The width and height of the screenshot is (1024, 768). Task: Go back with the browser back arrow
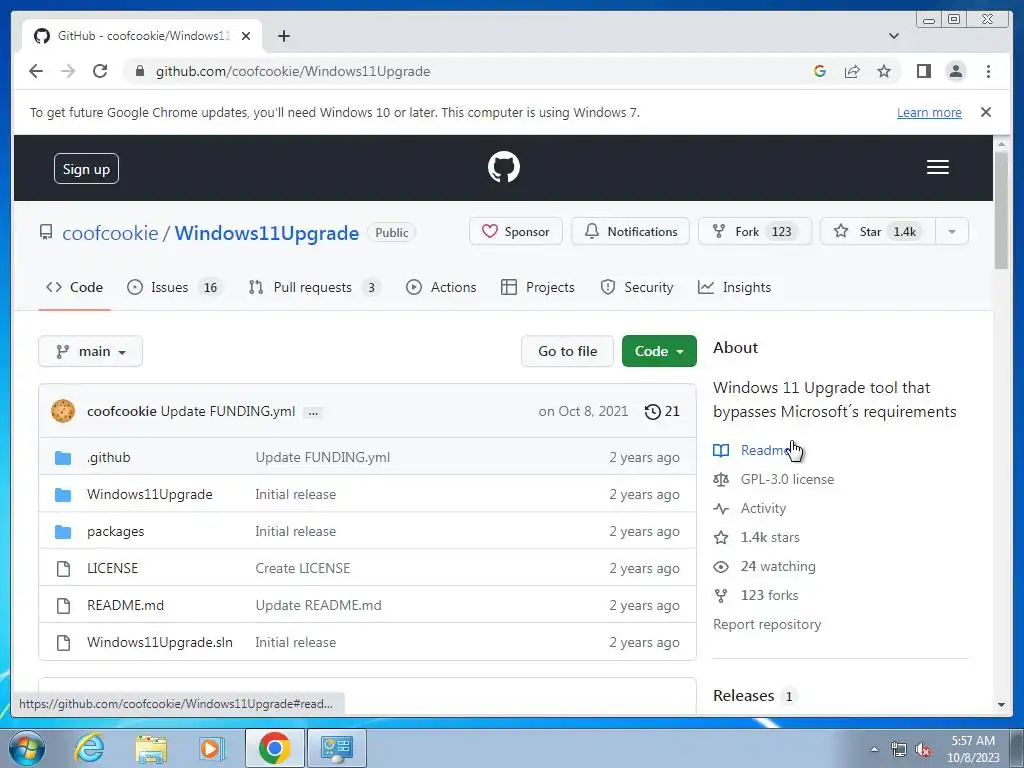[36, 71]
